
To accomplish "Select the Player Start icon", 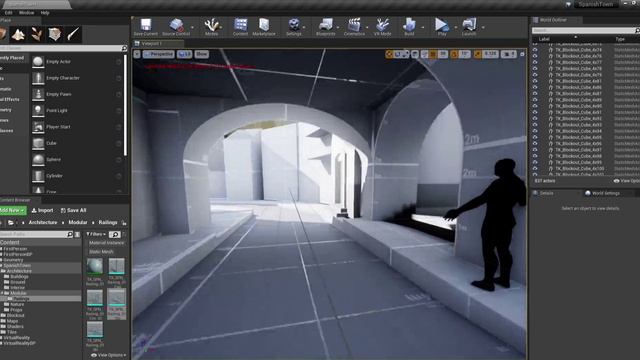I will tap(38, 127).
